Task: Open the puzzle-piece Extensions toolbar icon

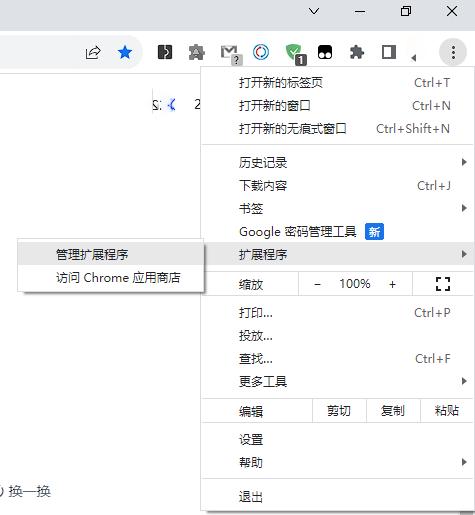Action: [357, 53]
